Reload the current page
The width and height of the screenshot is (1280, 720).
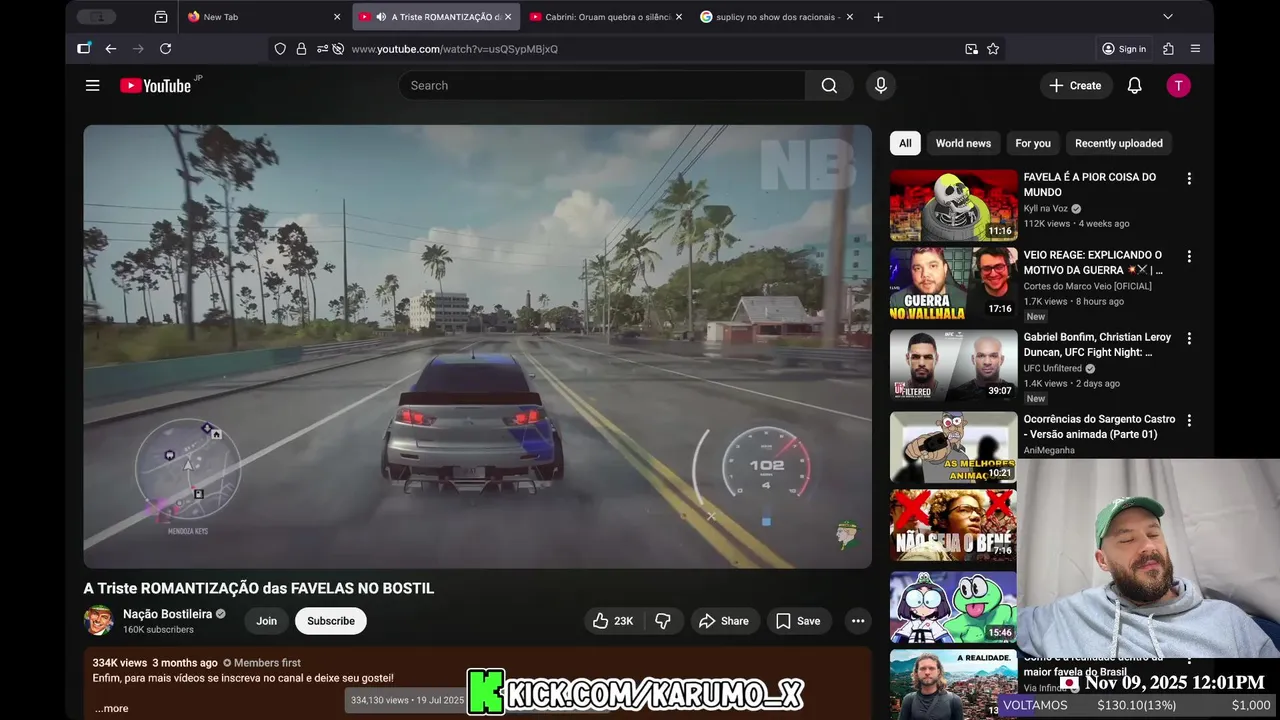point(165,49)
